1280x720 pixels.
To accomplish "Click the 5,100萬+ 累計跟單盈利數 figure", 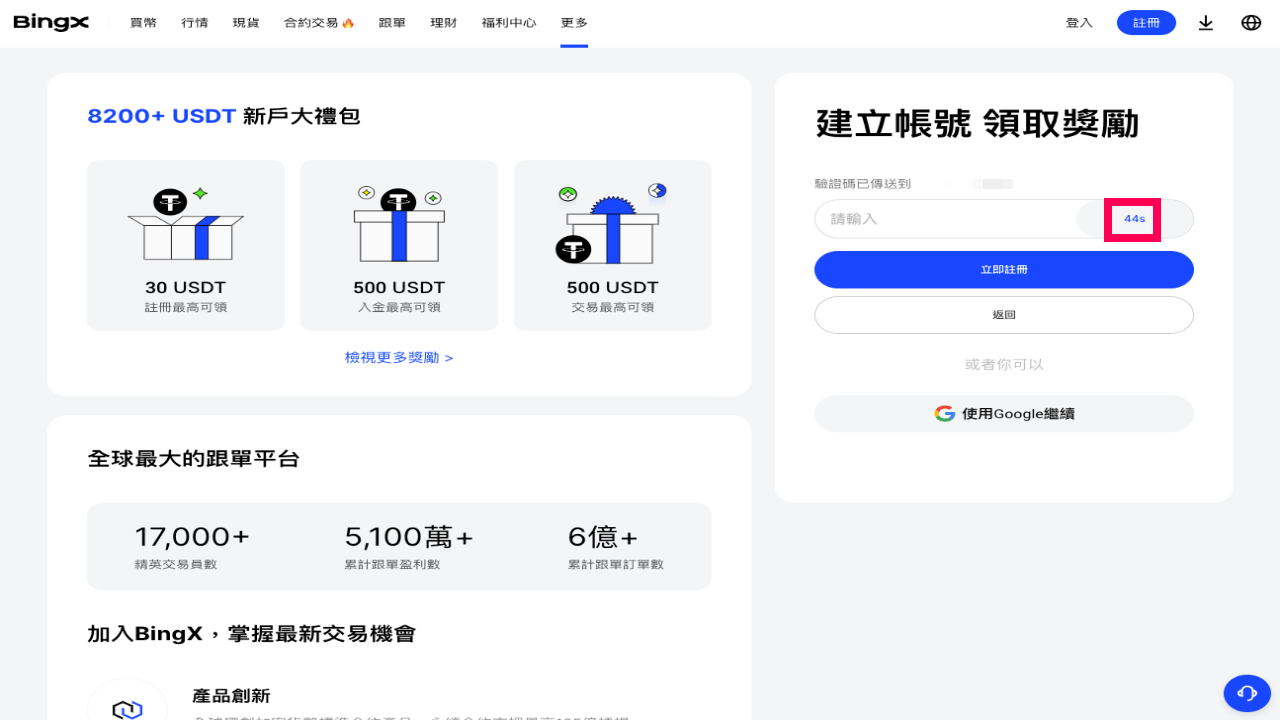I will click(x=409, y=547).
